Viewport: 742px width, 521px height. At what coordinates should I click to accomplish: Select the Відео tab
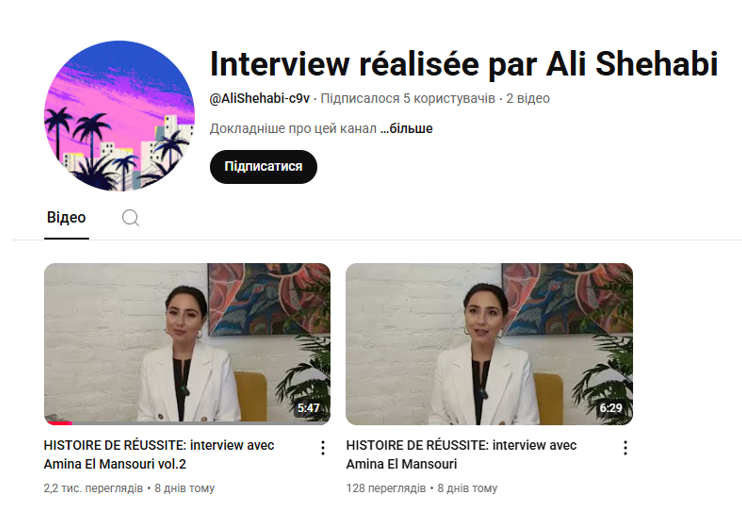[x=66, y=218]
